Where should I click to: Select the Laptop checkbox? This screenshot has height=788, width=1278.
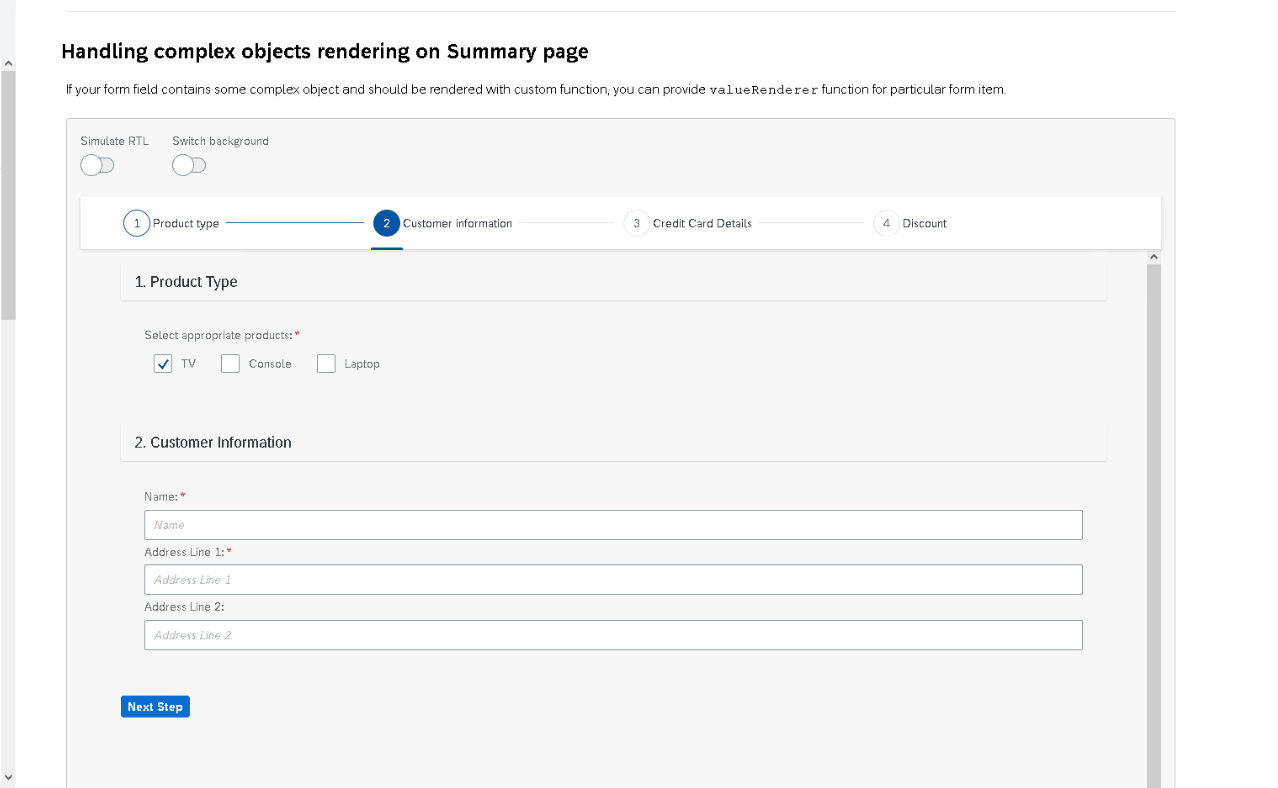pyautogui.click(x=326, y=363)
